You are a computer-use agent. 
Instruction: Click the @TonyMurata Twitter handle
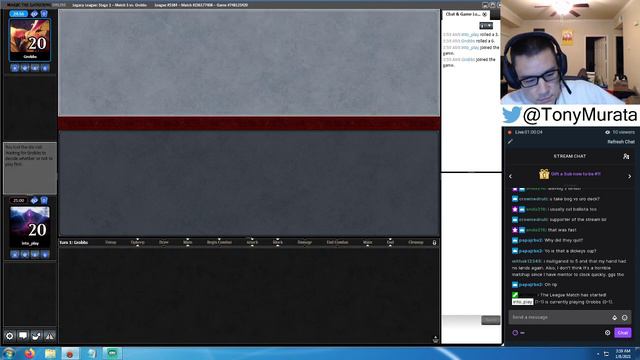tap(580, 115)
